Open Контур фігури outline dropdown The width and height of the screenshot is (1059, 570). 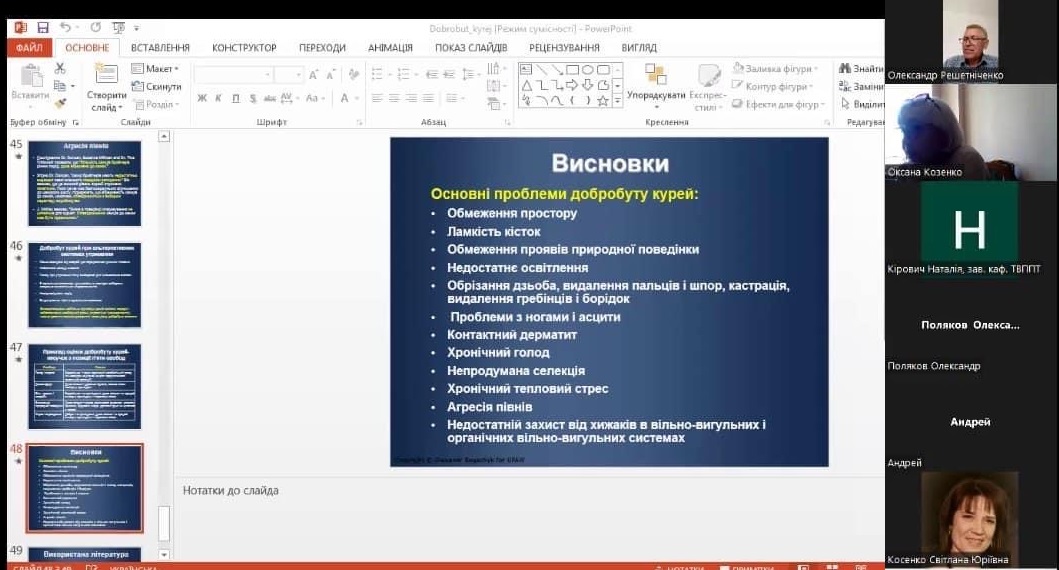click(x=773, y=86)
